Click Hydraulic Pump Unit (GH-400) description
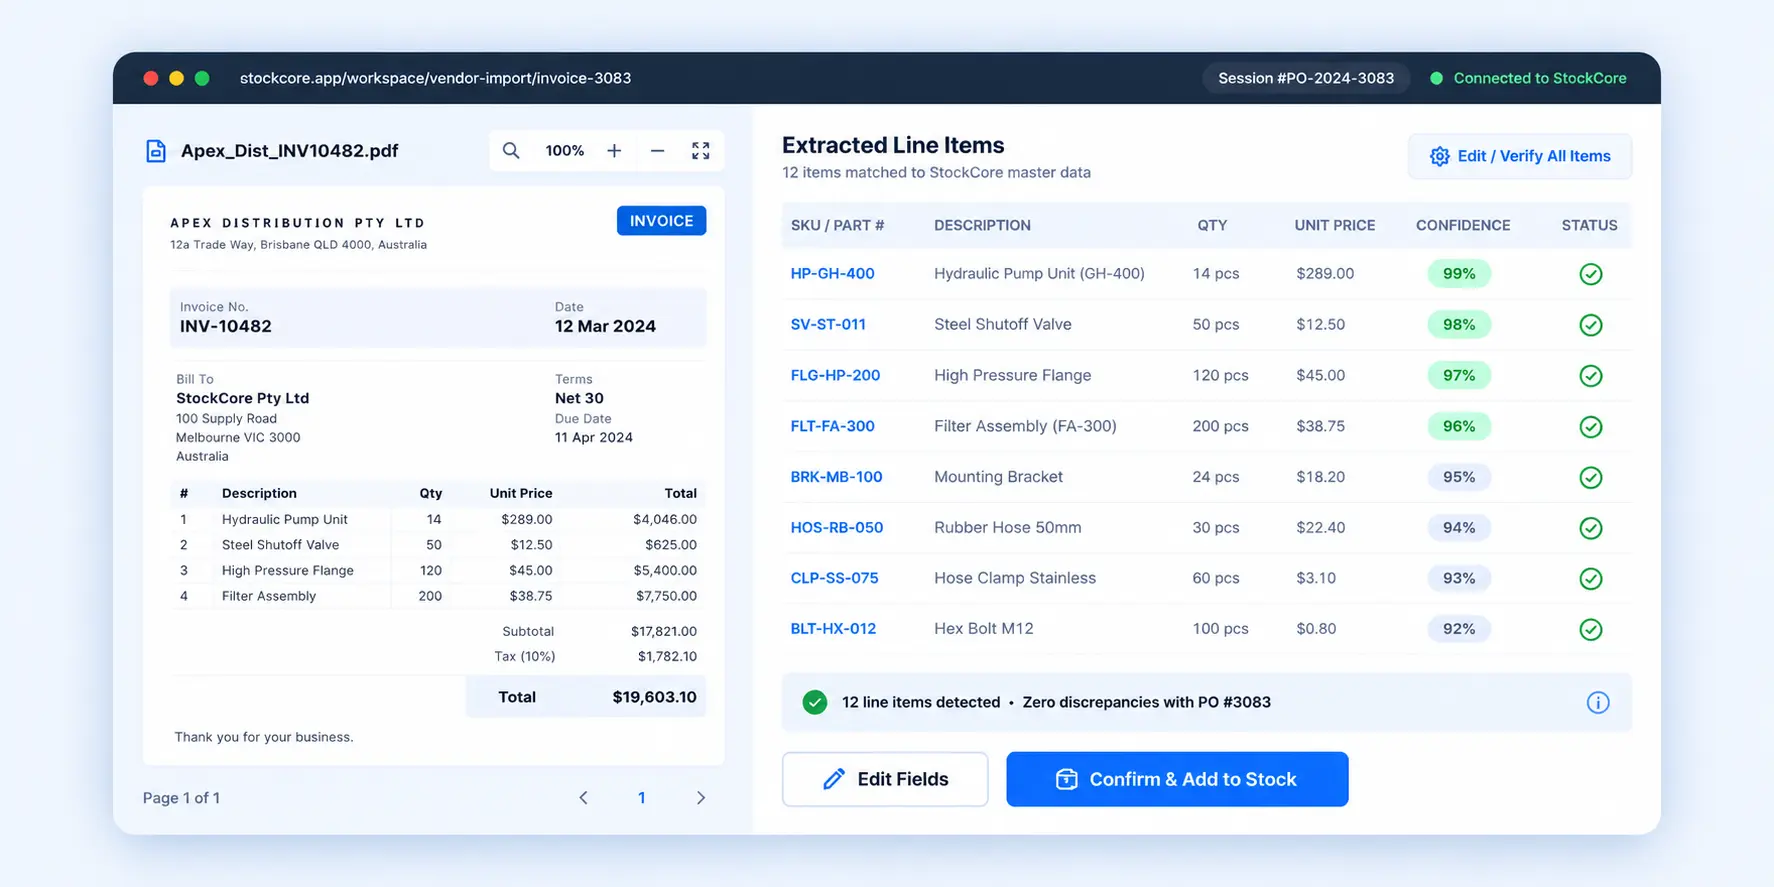The image size is (1774, 887). coord(1039,274)
